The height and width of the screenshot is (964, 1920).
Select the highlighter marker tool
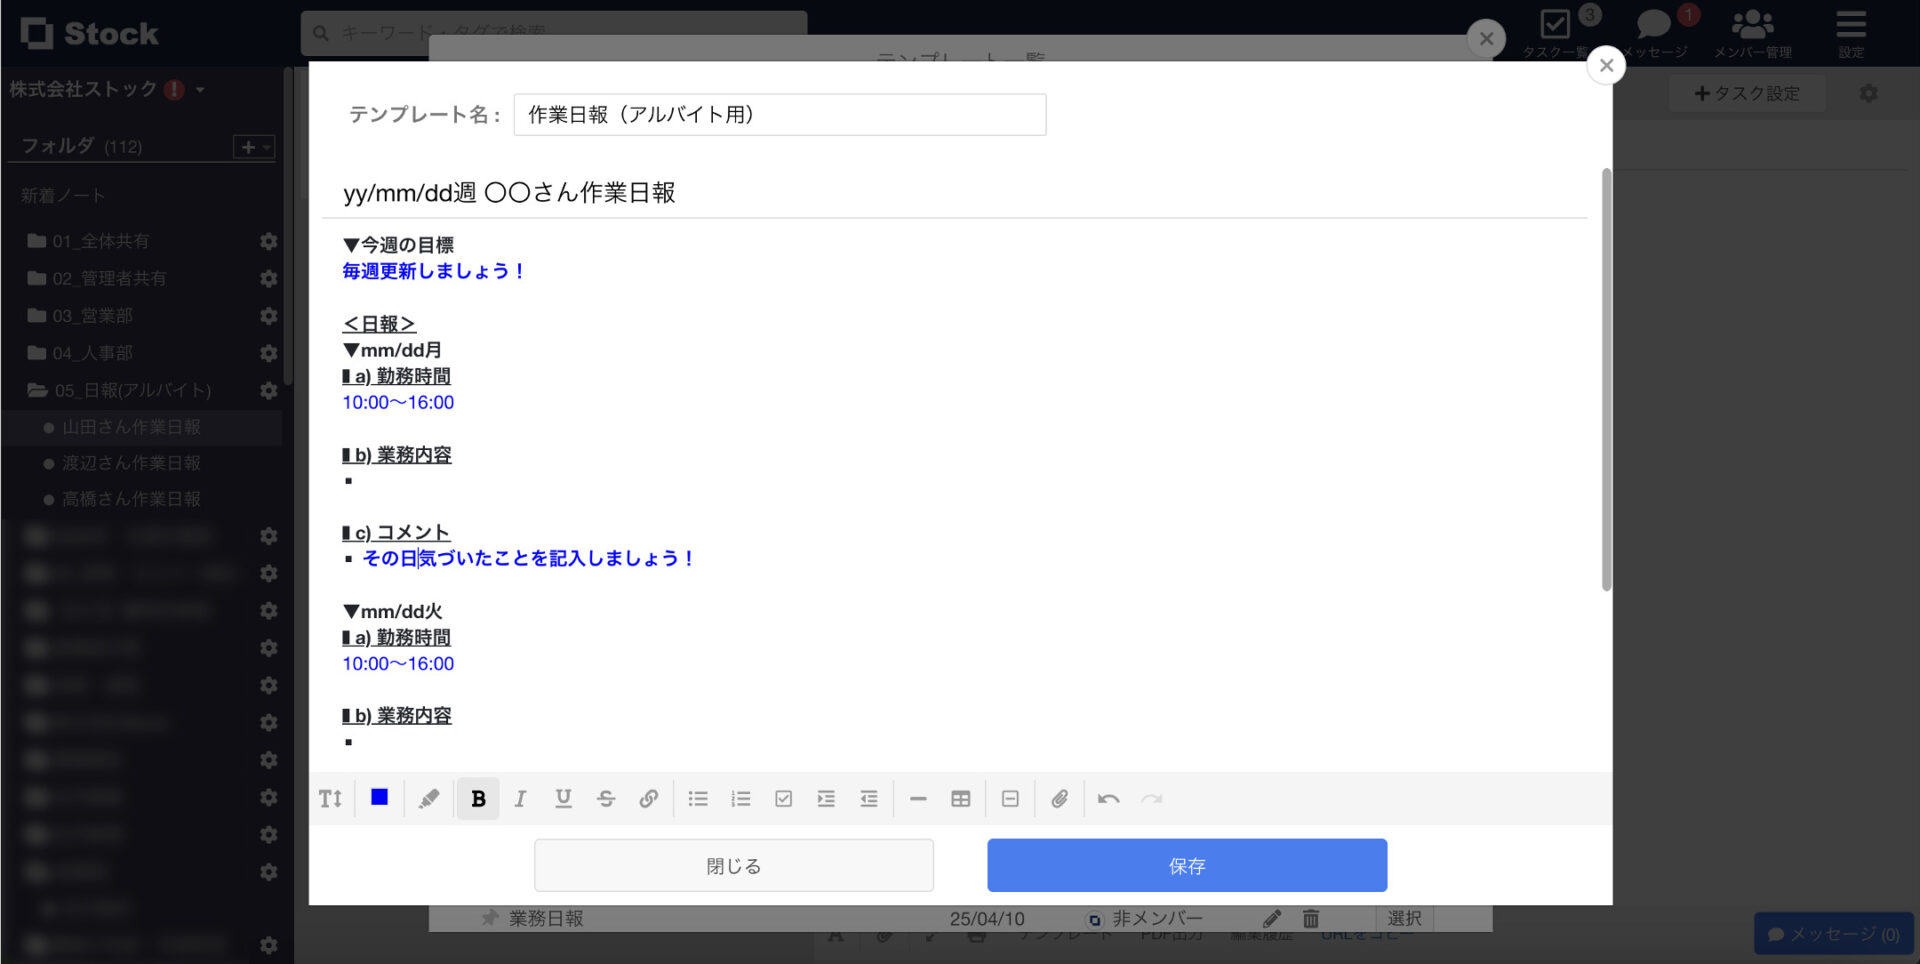[x=429, y=799]
